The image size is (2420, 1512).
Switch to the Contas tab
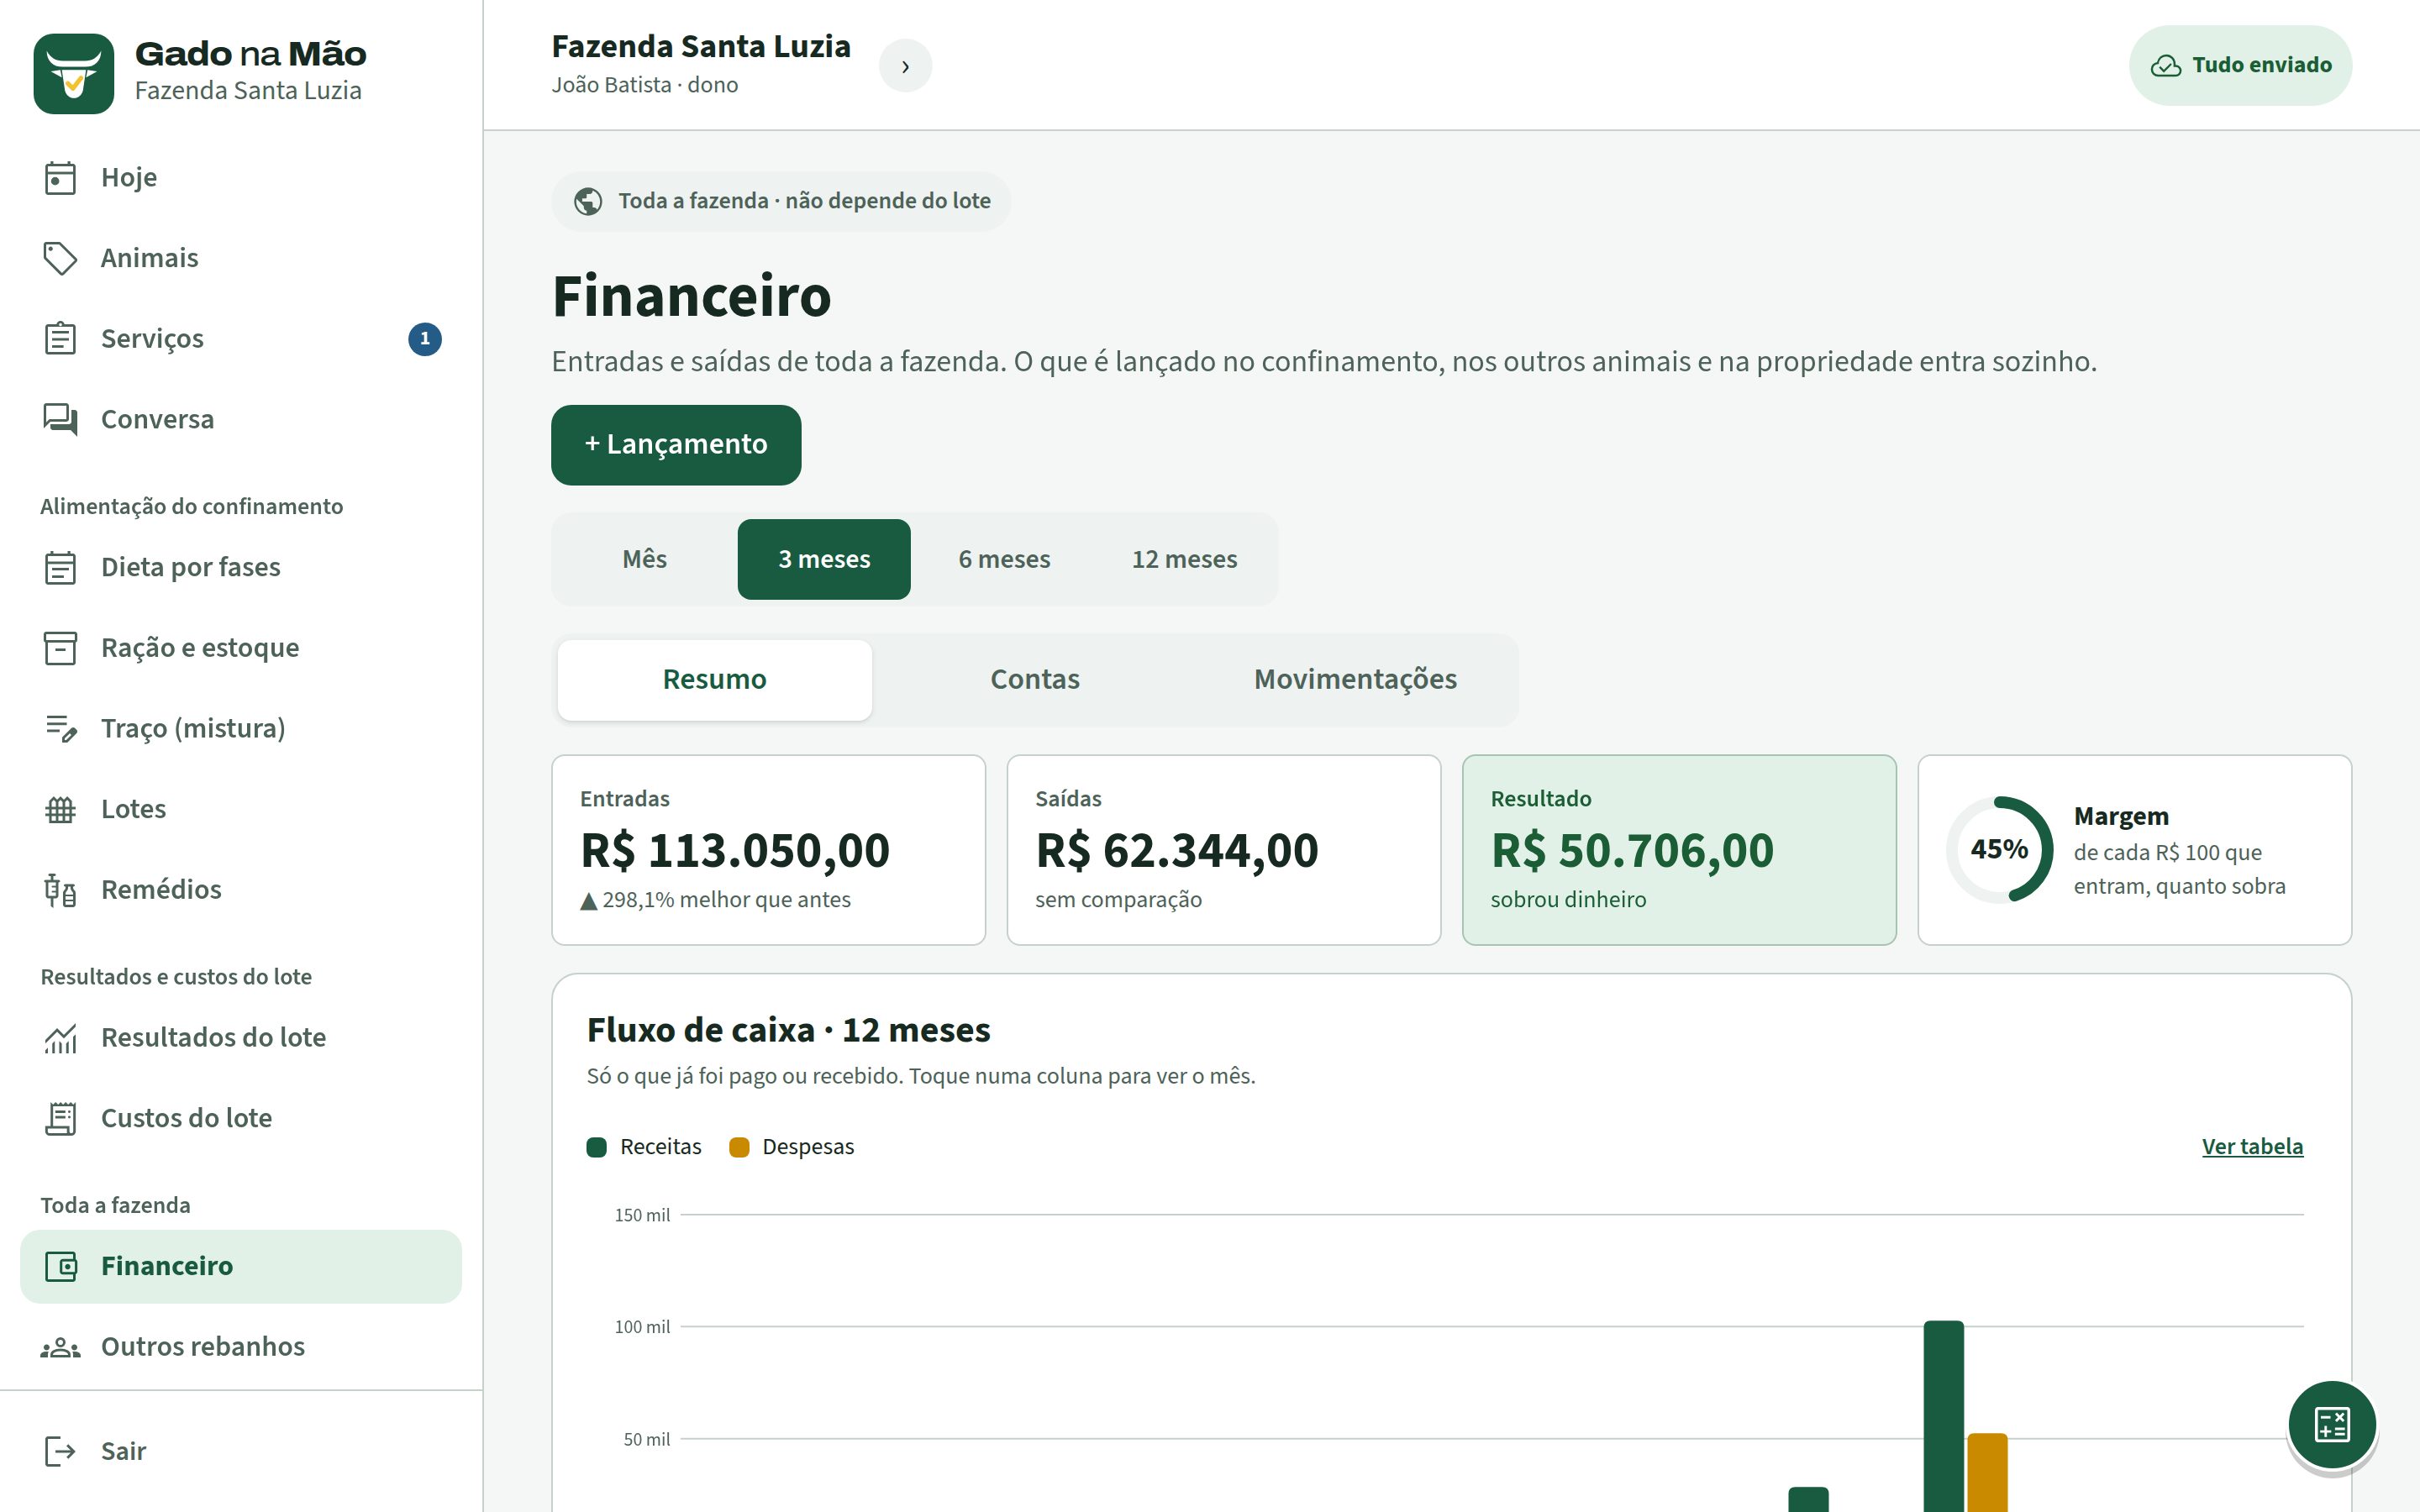click(x=1035, y=680)
